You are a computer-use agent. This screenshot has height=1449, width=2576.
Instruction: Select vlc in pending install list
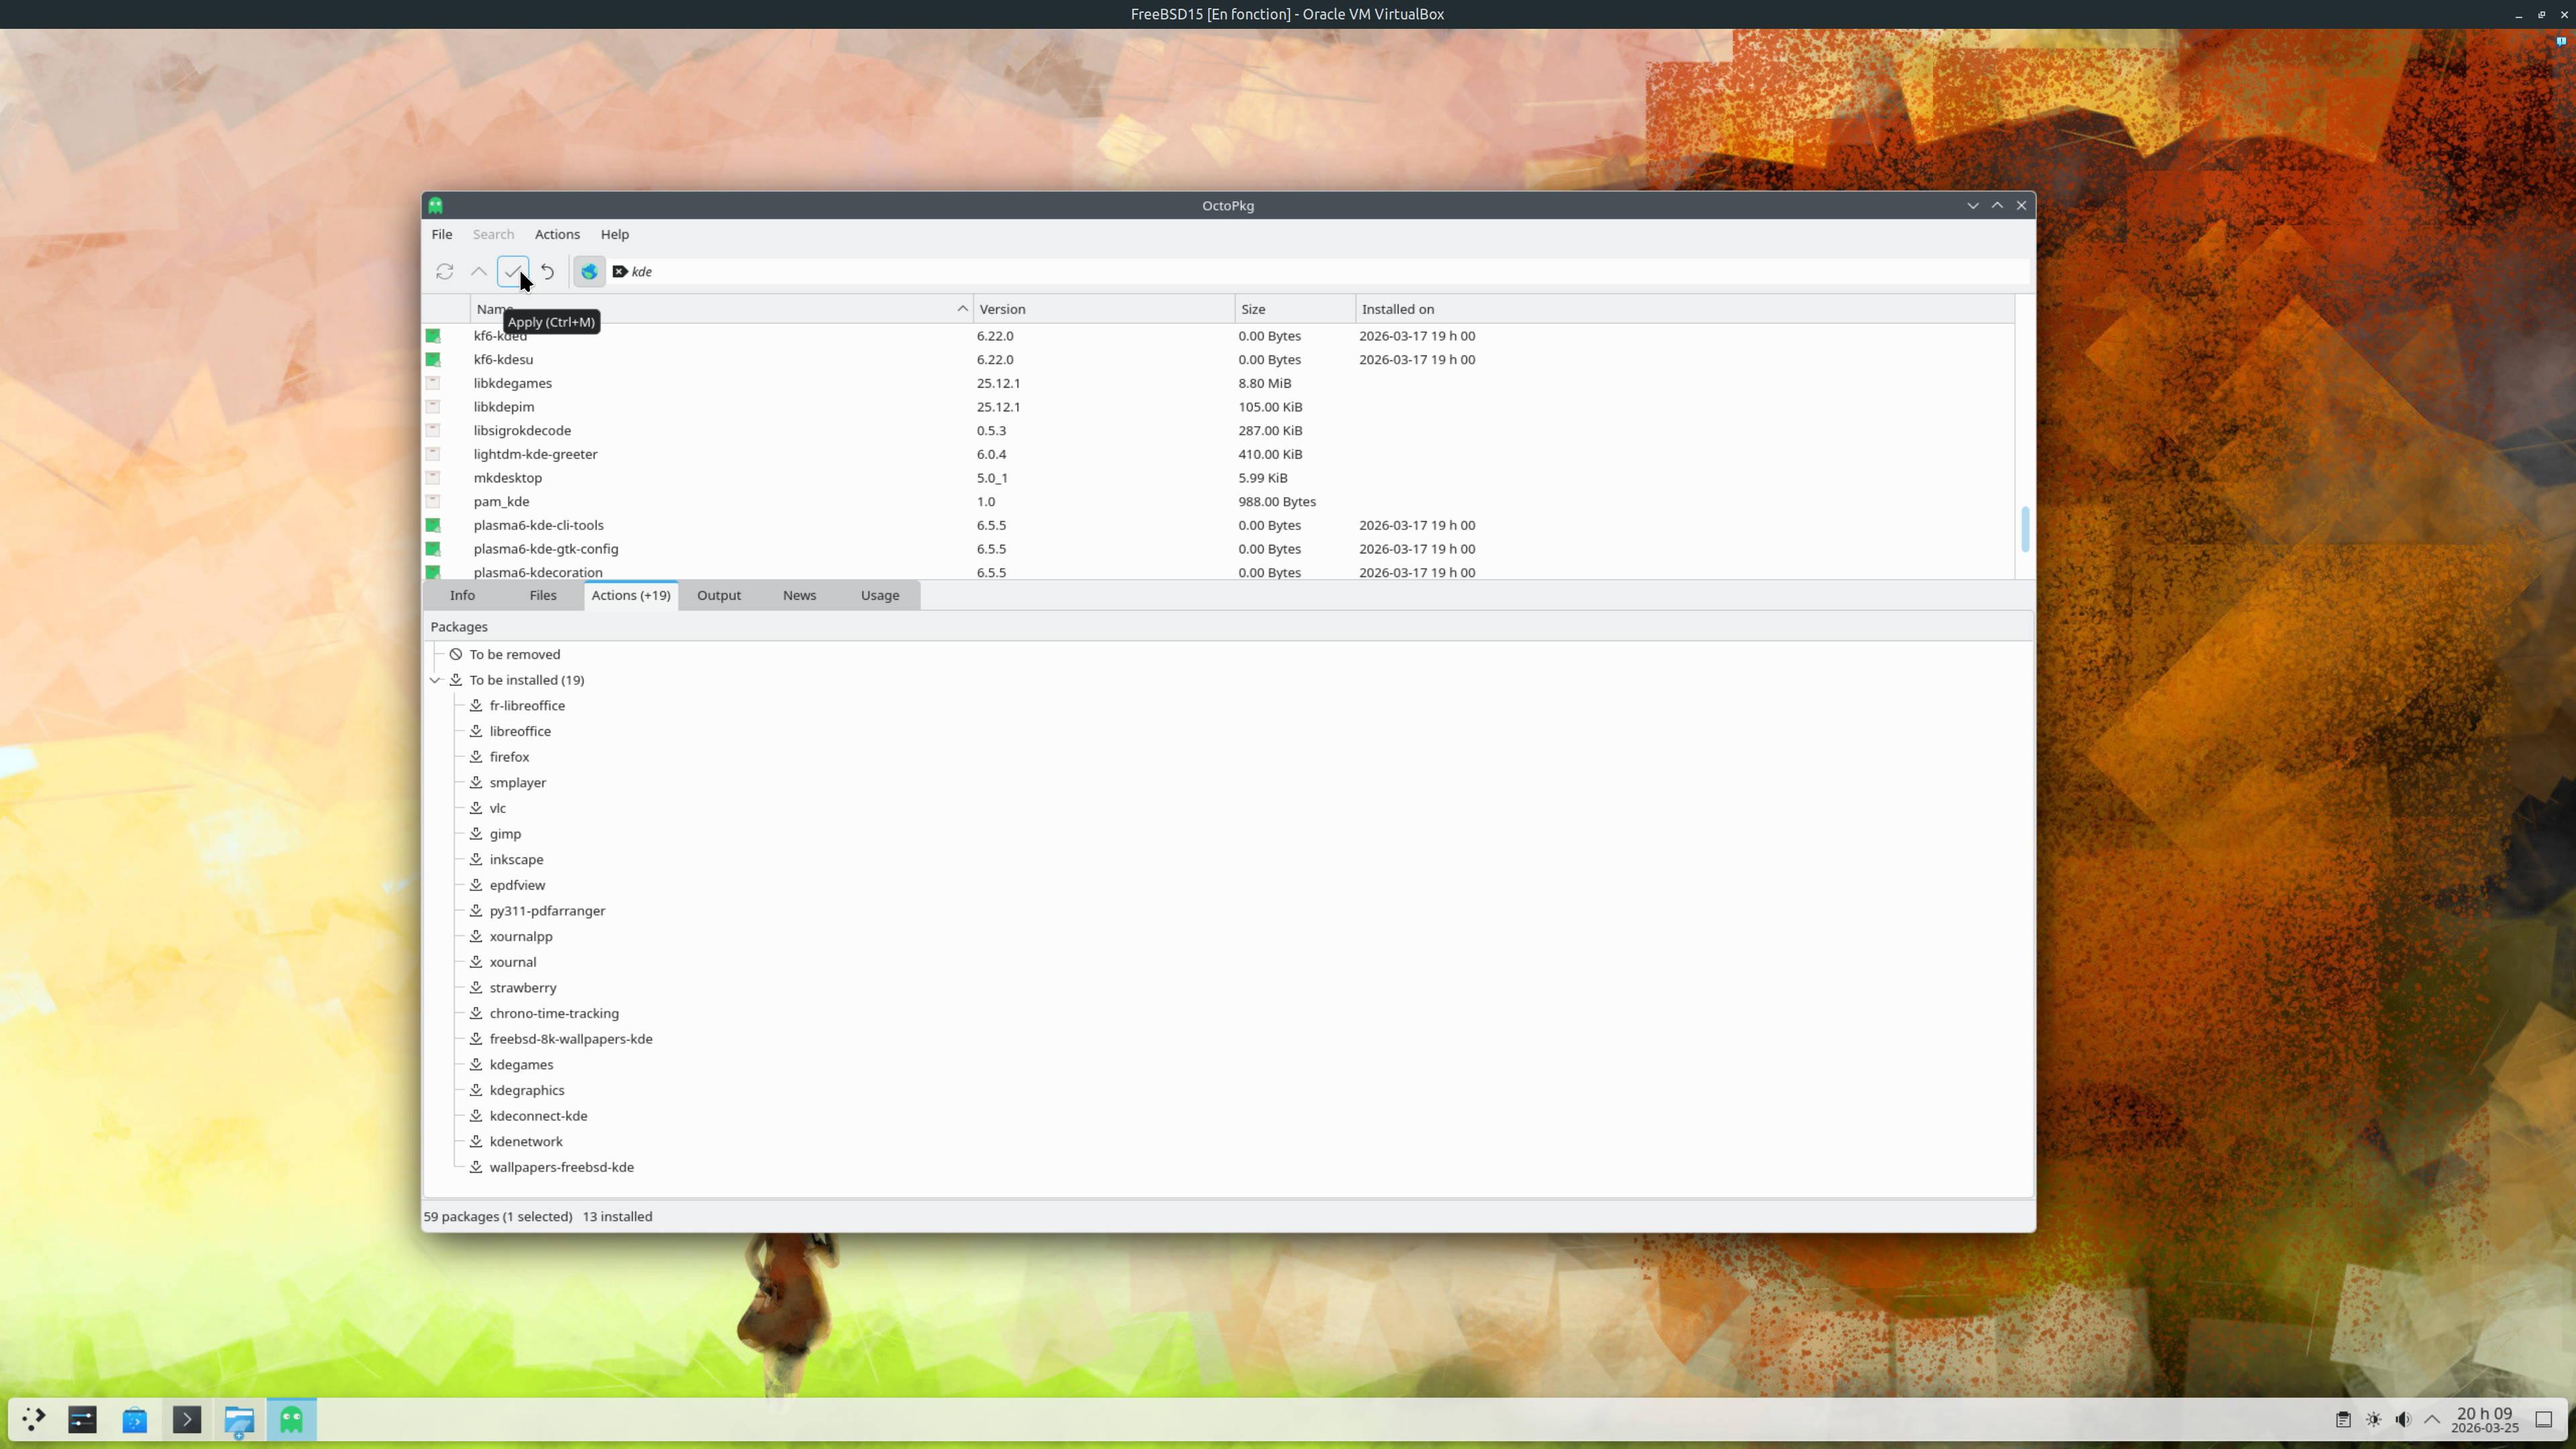click(497, 808)
